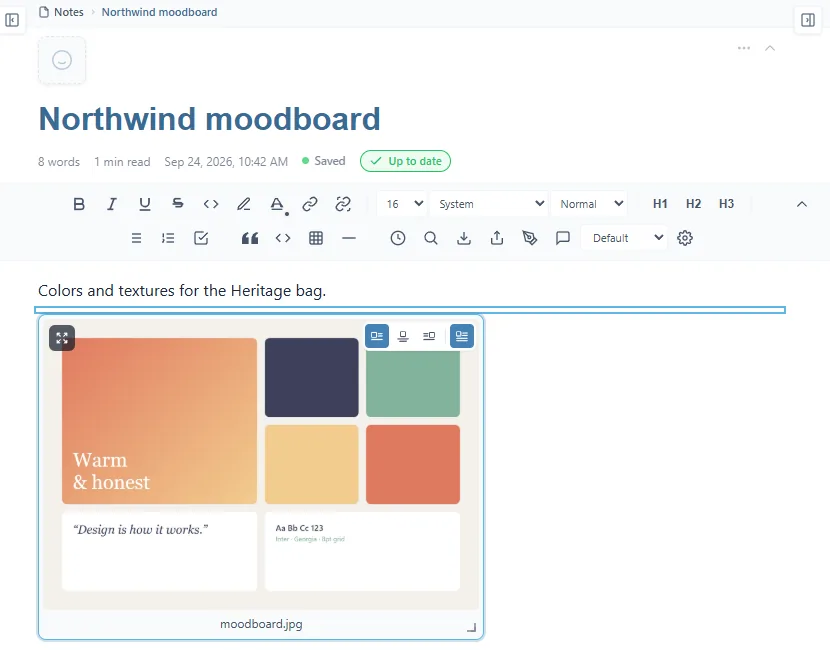Click the '8 words' count

(x=59, y=162)
